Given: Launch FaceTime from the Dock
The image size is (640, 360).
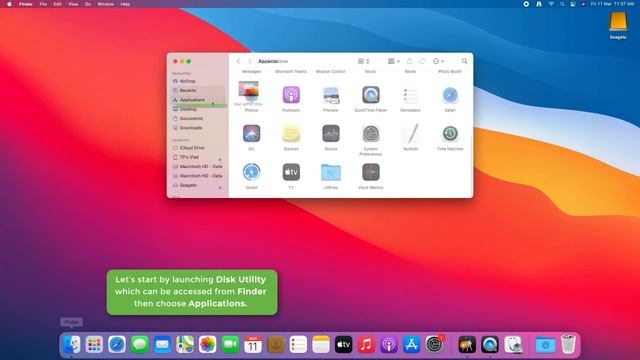Looking at the screenshot, I should [230, 344].
